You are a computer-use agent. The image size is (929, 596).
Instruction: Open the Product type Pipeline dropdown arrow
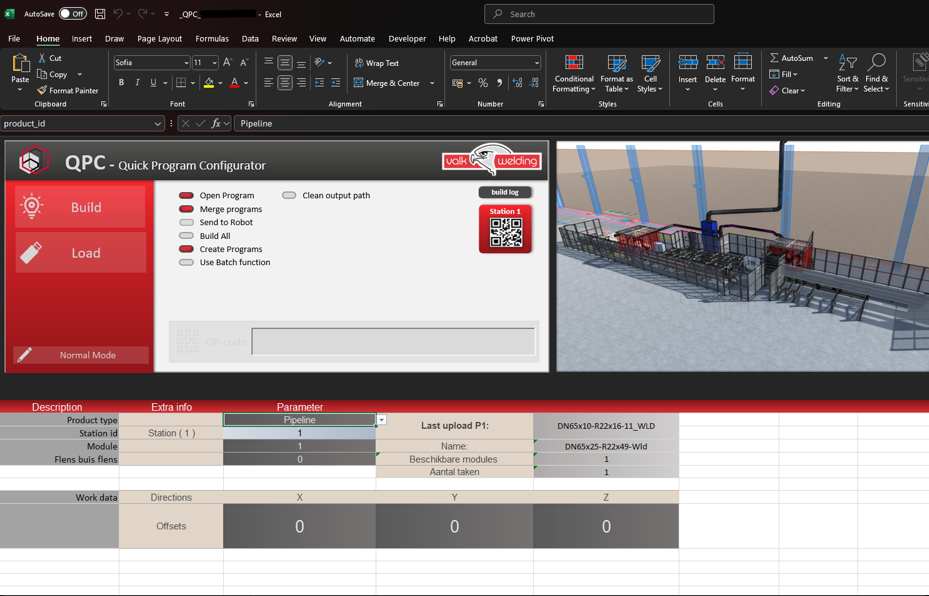click(x=382, y=419)
